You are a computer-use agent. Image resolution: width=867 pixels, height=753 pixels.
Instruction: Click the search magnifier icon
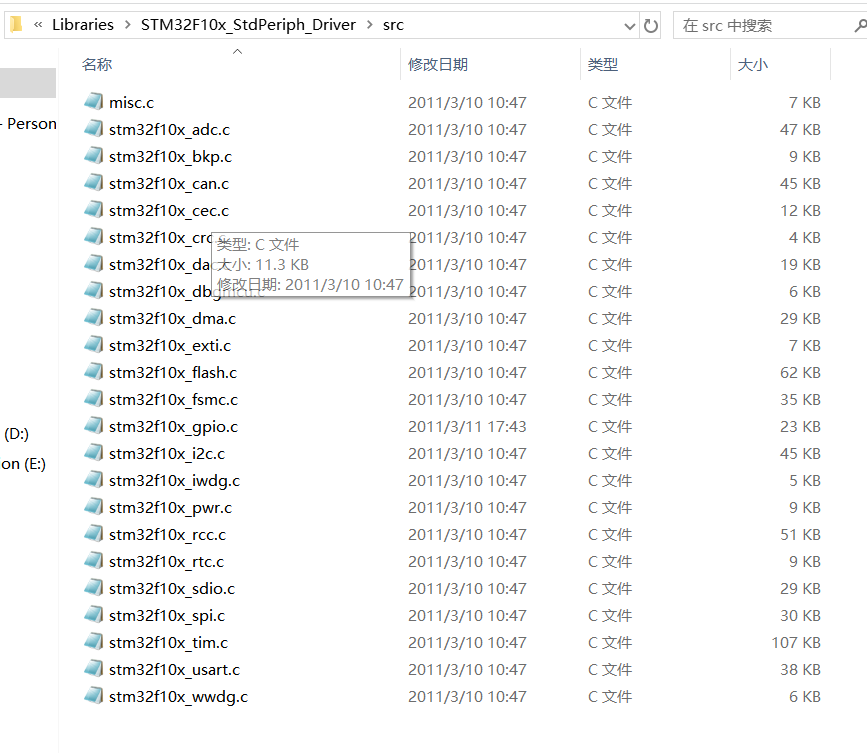point(860,25)
